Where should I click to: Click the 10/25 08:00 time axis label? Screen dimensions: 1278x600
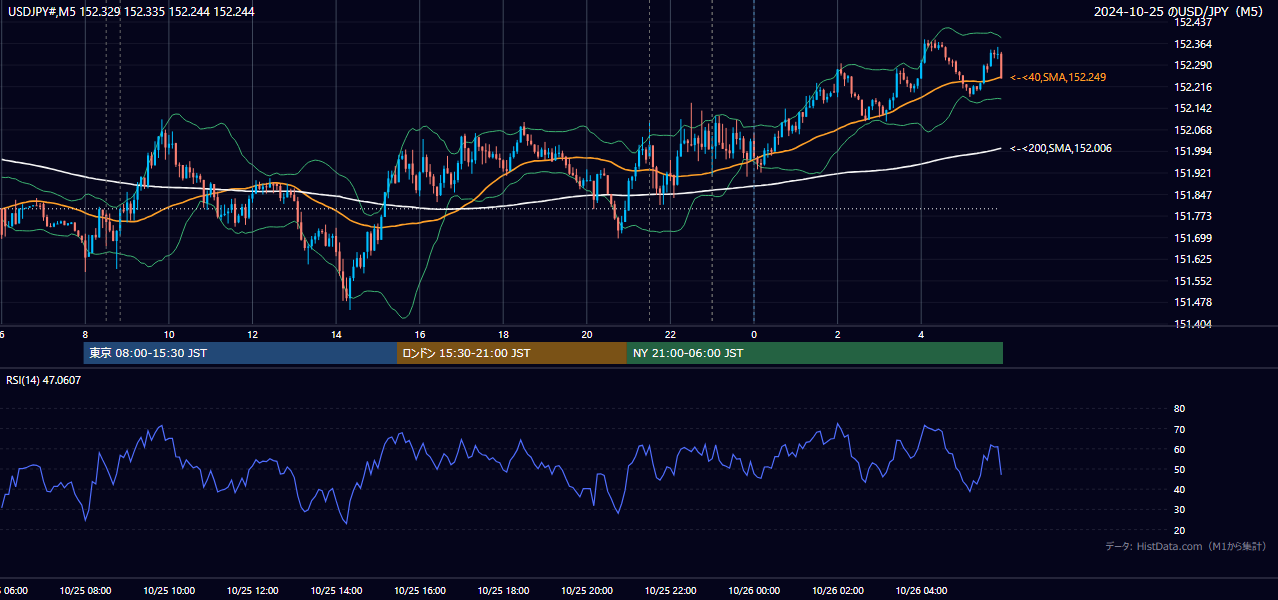[85, 591]
